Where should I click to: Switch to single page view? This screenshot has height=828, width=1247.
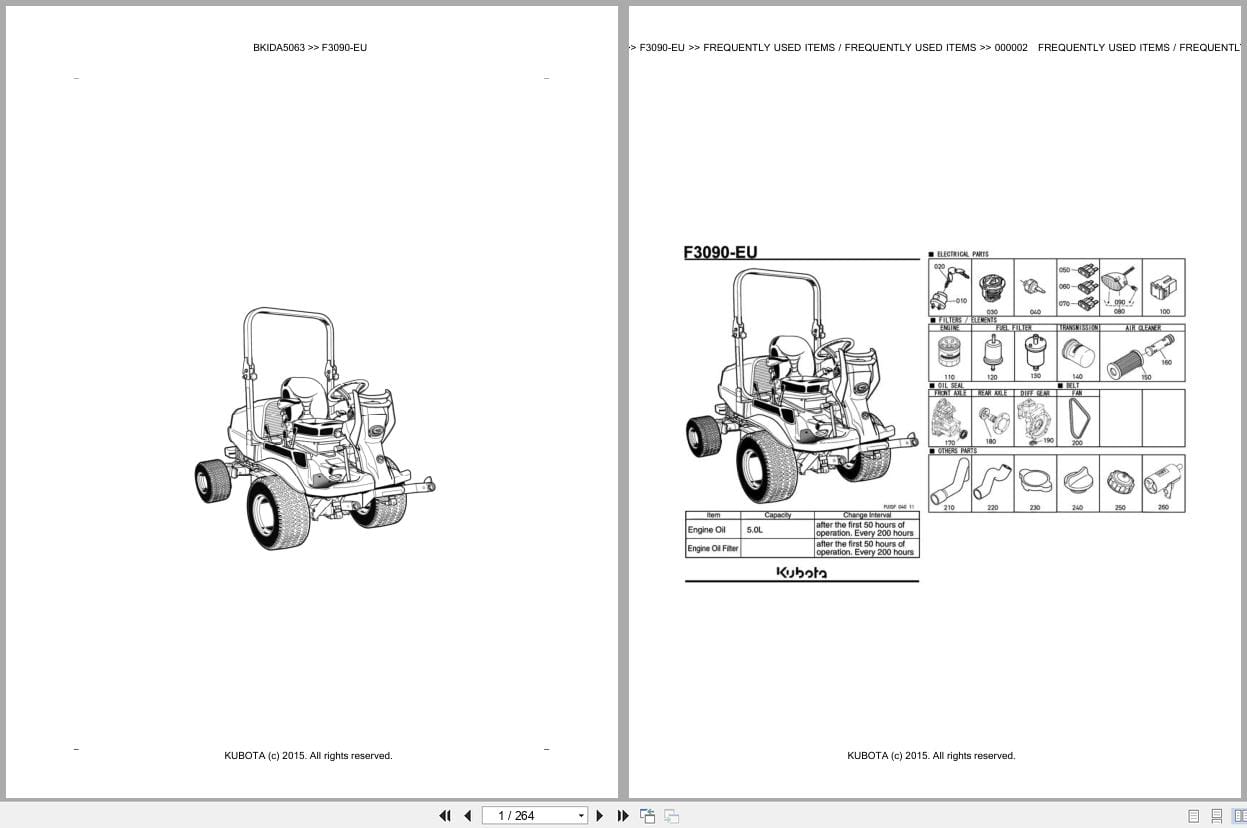click(1194, 816)
